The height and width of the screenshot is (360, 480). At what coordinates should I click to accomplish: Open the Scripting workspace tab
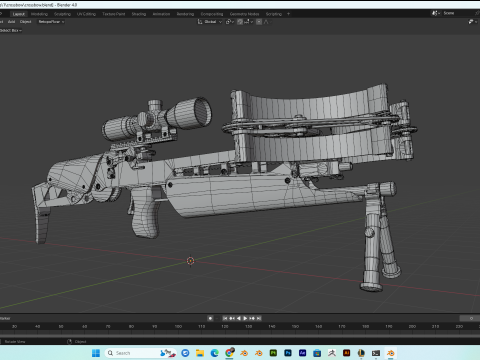[274, 14]
